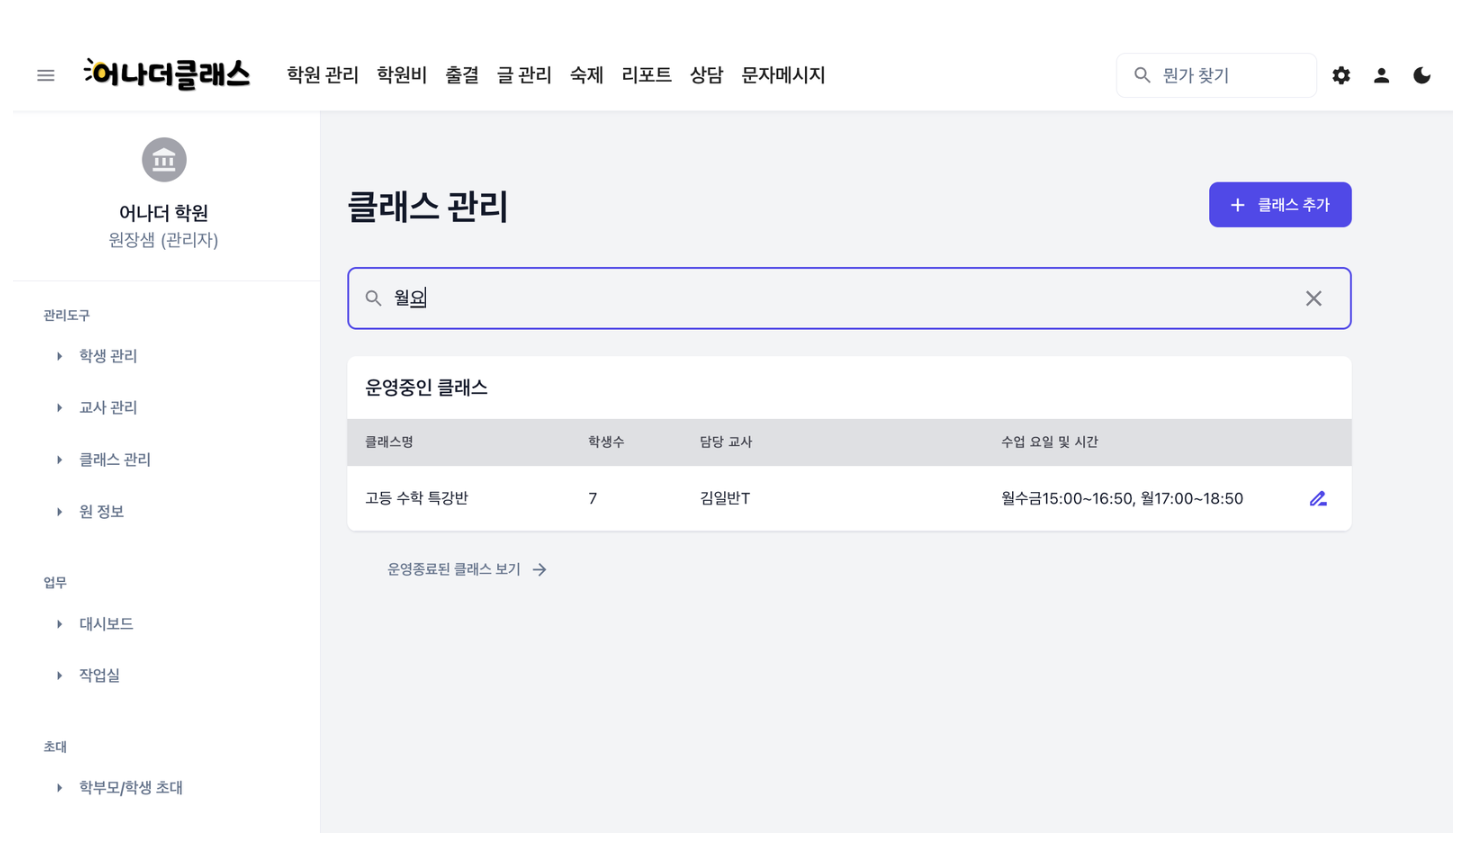Click the 수업 요일 및 시간 column header
The height and width of the screenshot is (860, 1480).
(x=1049, y=442)
